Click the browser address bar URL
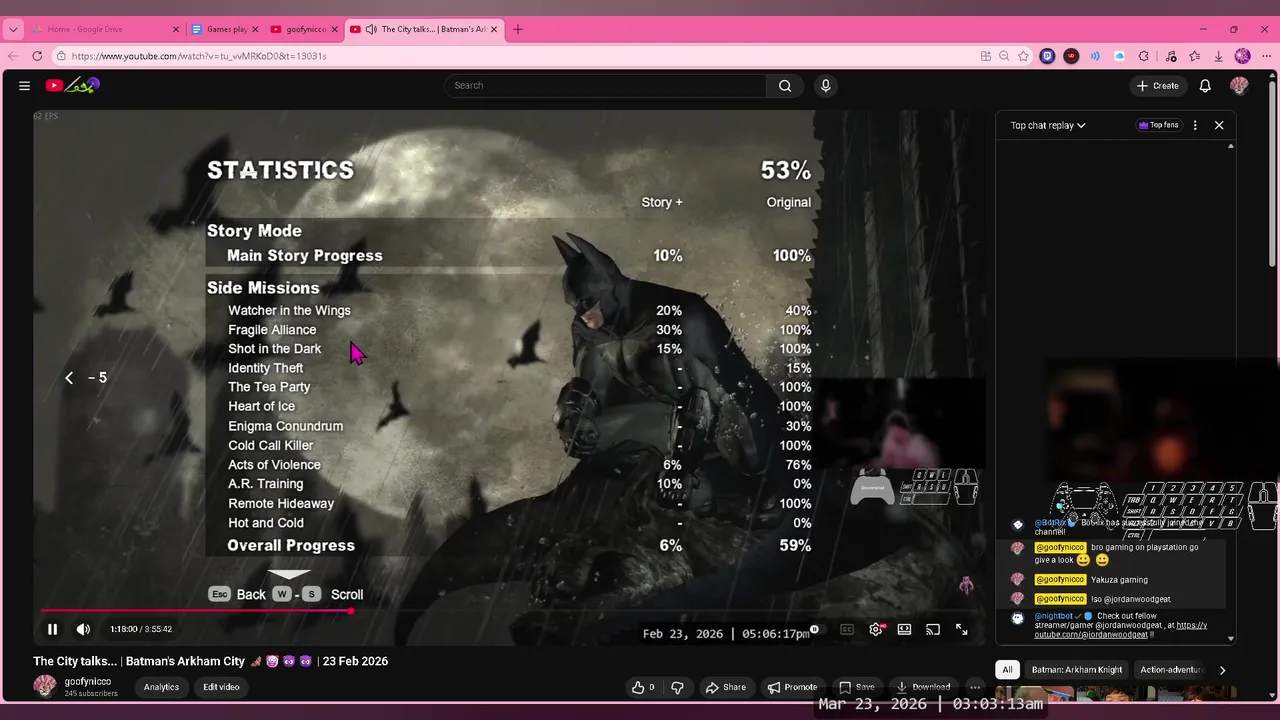 point(199,56)
